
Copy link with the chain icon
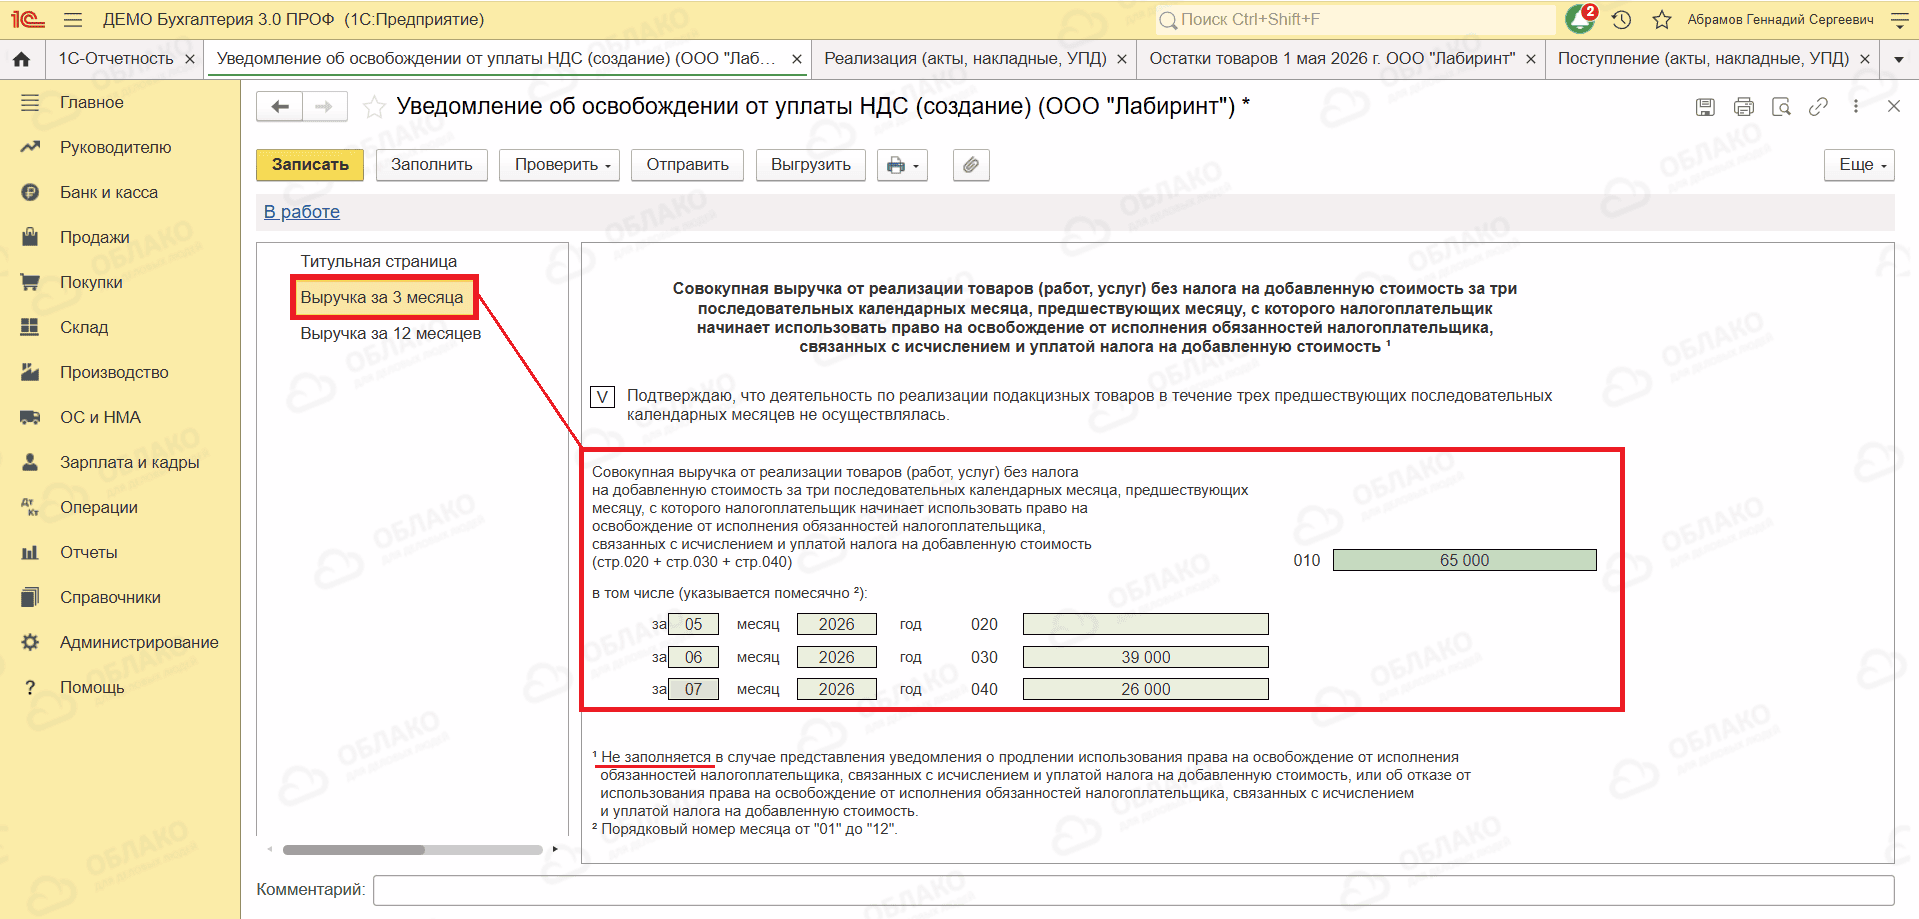(x=1818, y=106)
